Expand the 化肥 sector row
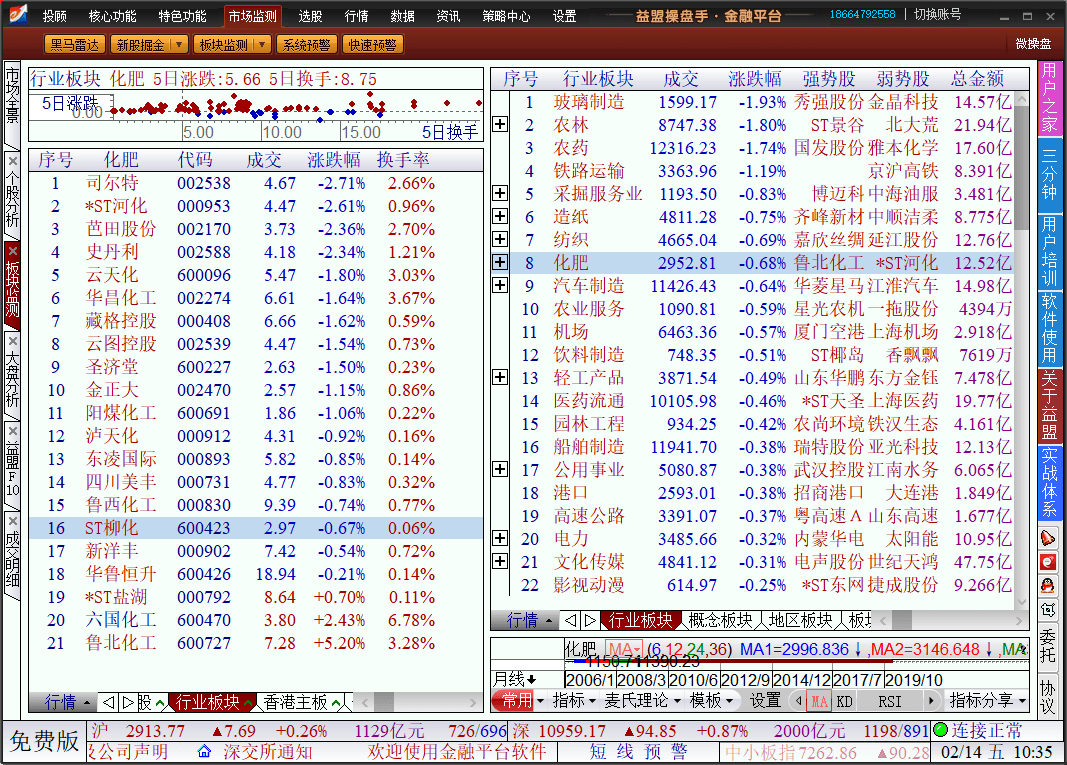Screen dimensions: 1067x765 click(x=500, y=262)
